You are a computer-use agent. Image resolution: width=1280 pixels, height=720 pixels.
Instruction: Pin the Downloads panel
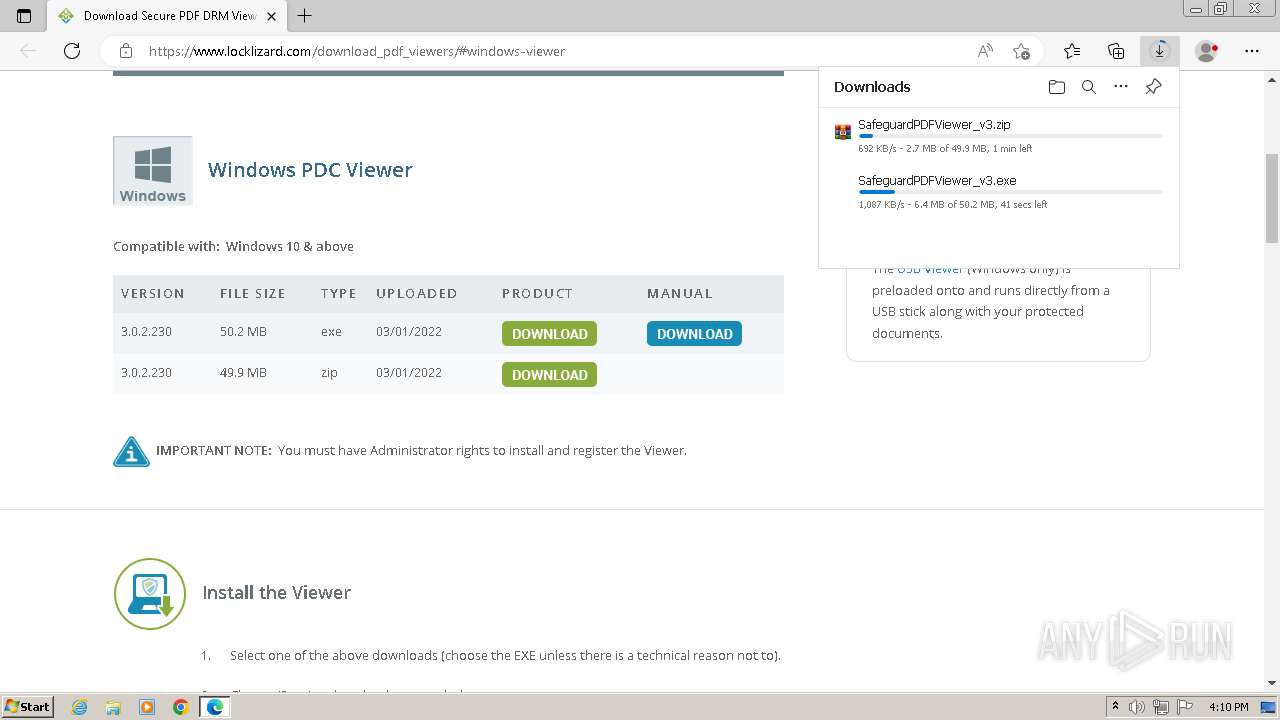[1153, 87]
